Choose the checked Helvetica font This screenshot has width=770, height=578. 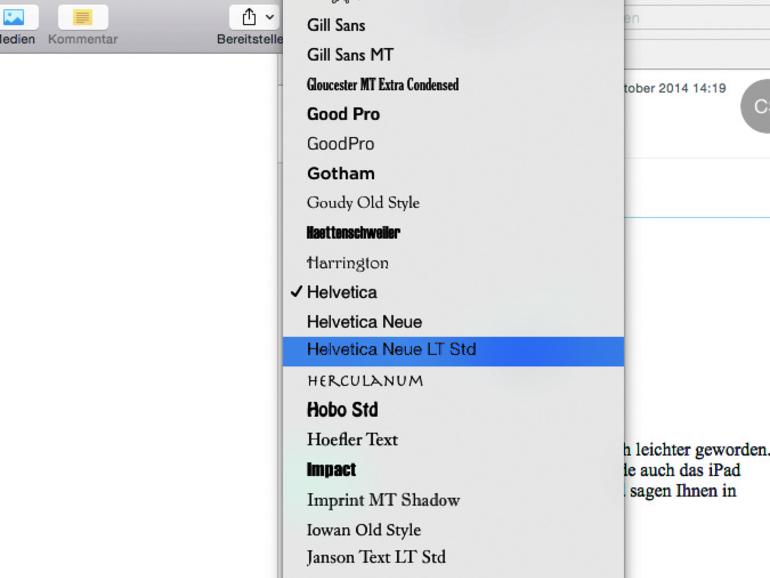(x=453, y=292)
